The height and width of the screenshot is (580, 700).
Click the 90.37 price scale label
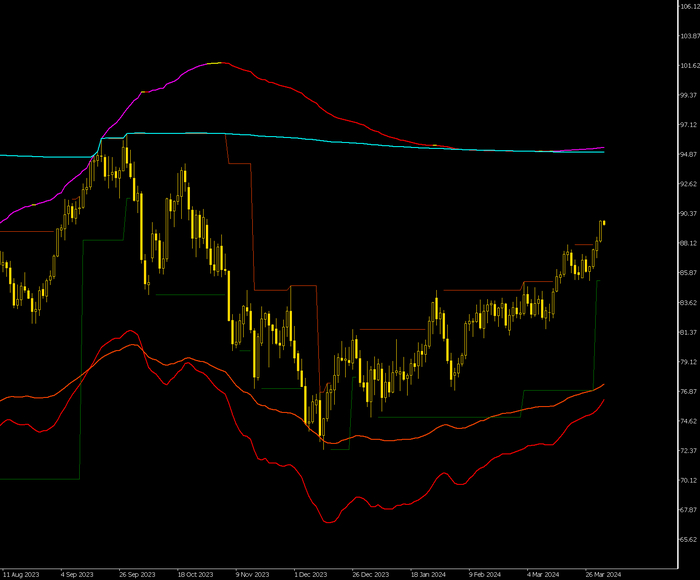click(690, 213)
